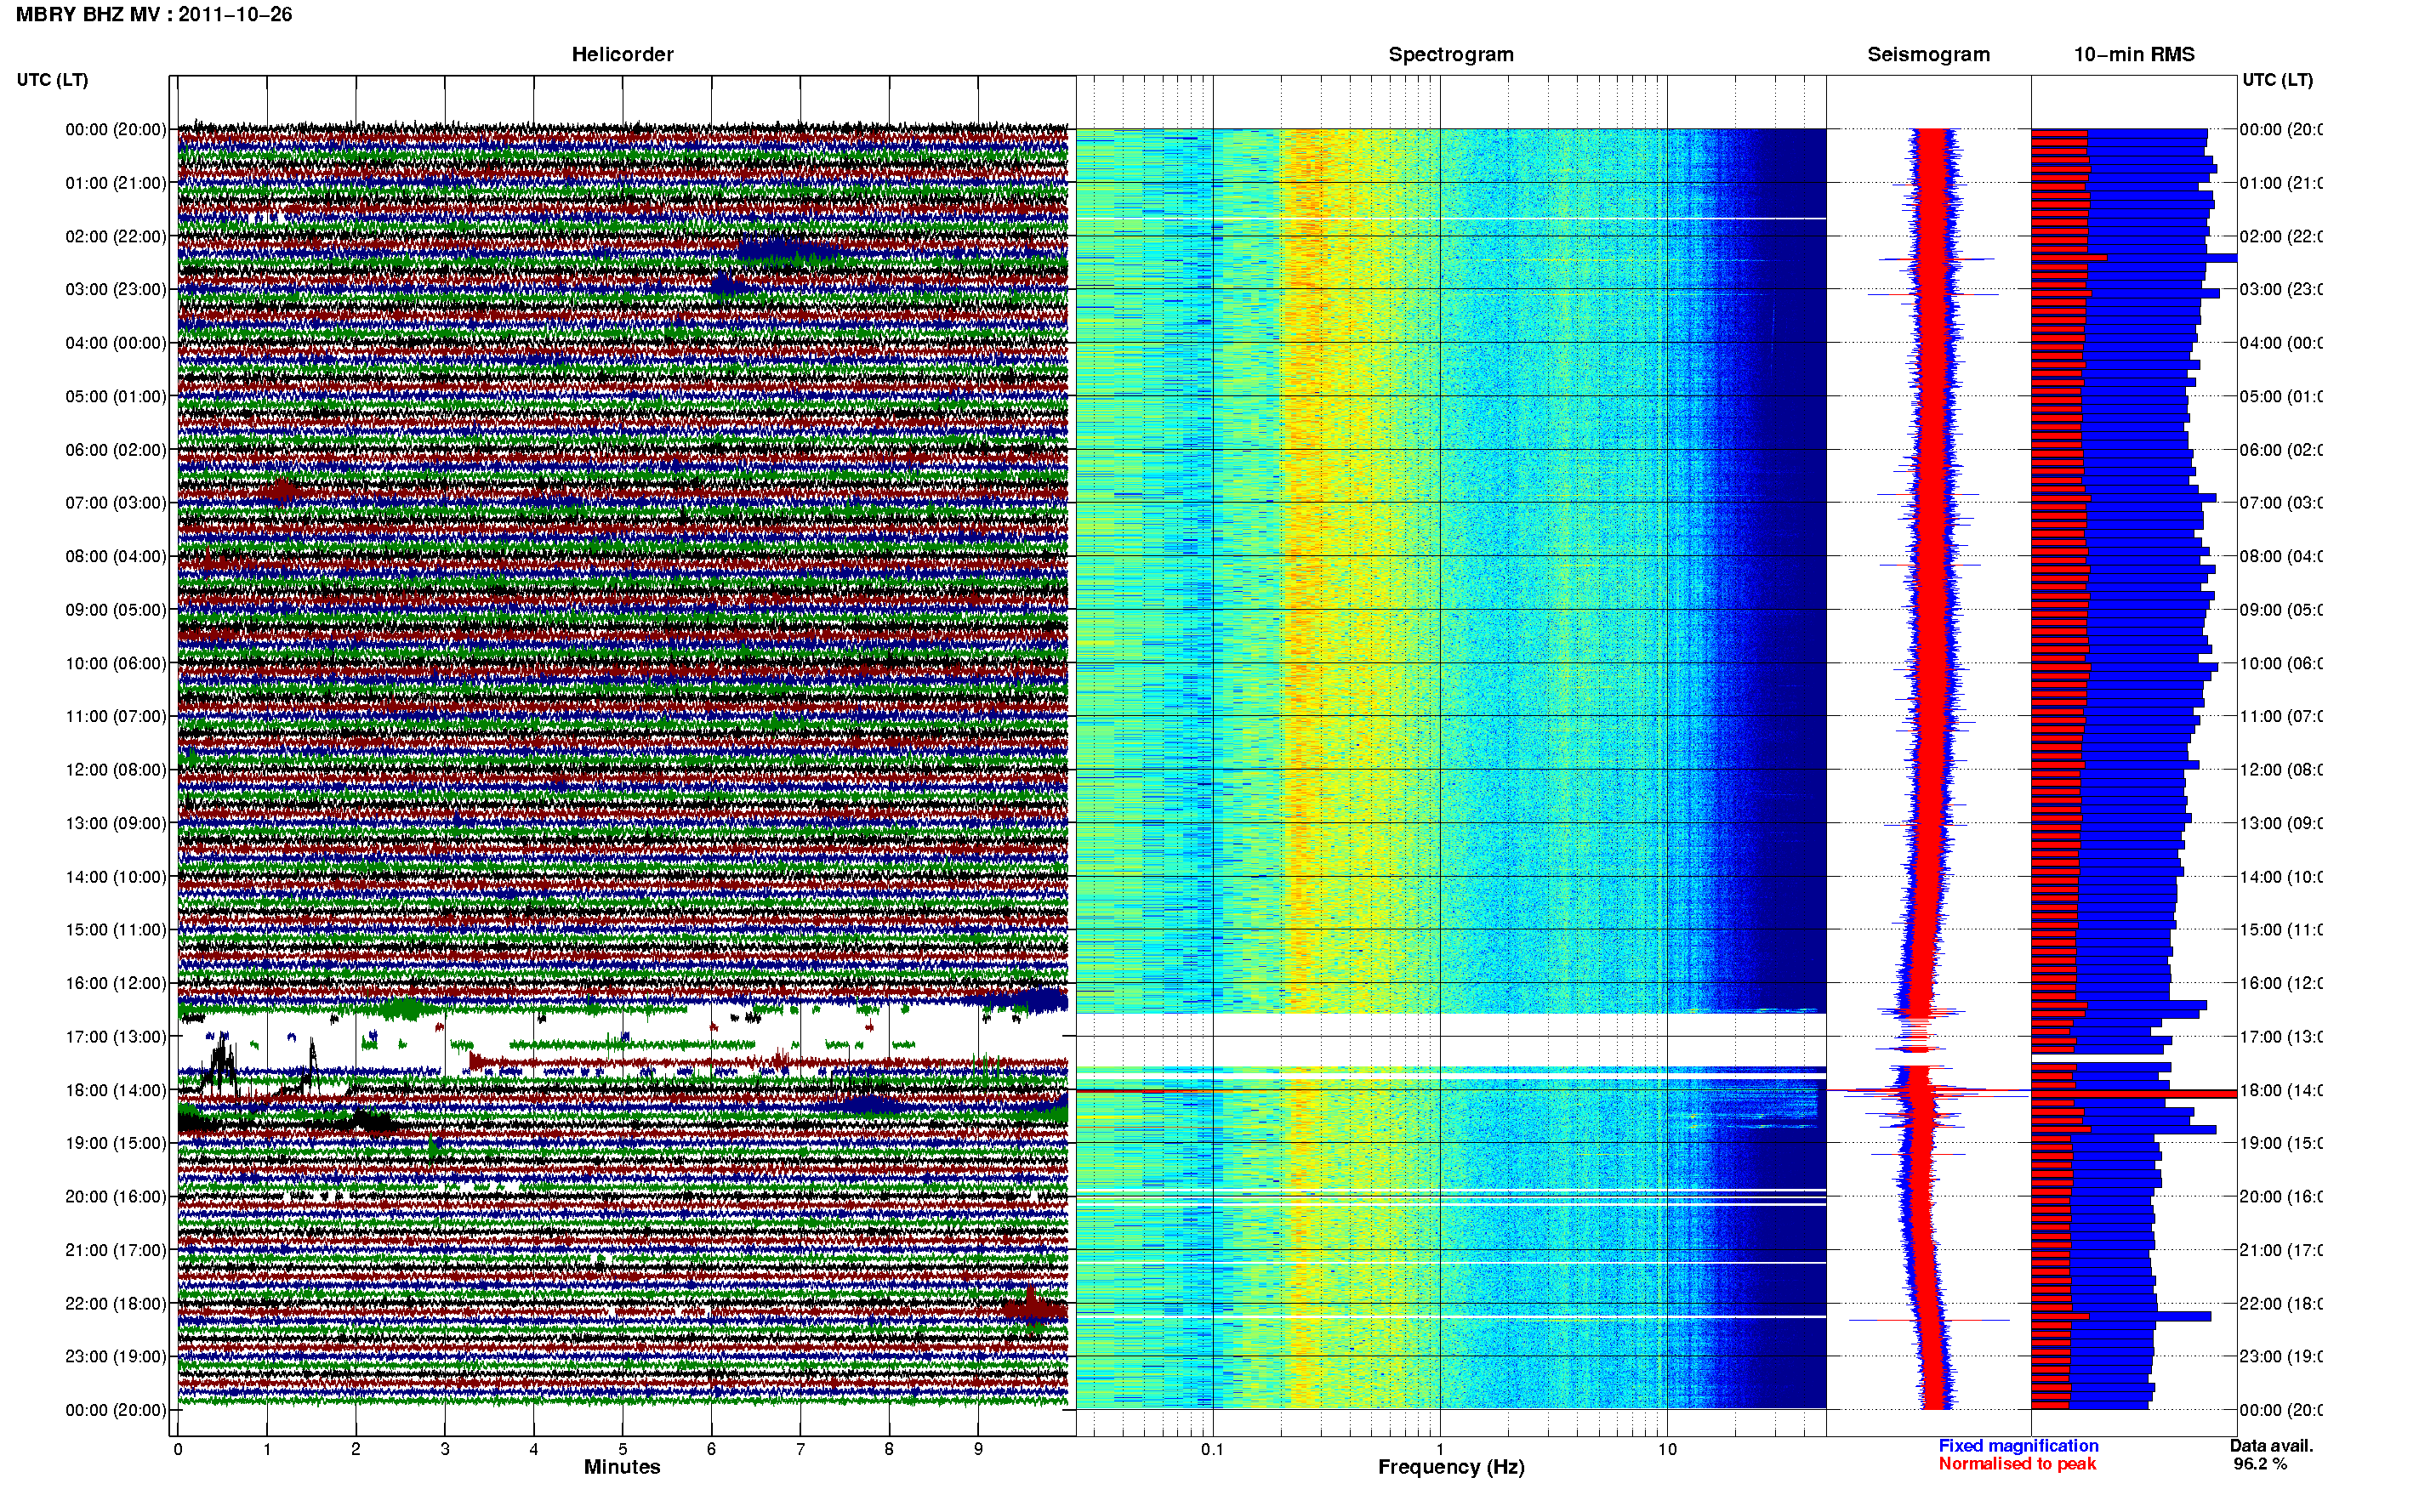The height and width of the screenshot is (1512, 2419).
Task: Select bottom left time label '00:00 (20:00)'
Action: [116, 1410]
